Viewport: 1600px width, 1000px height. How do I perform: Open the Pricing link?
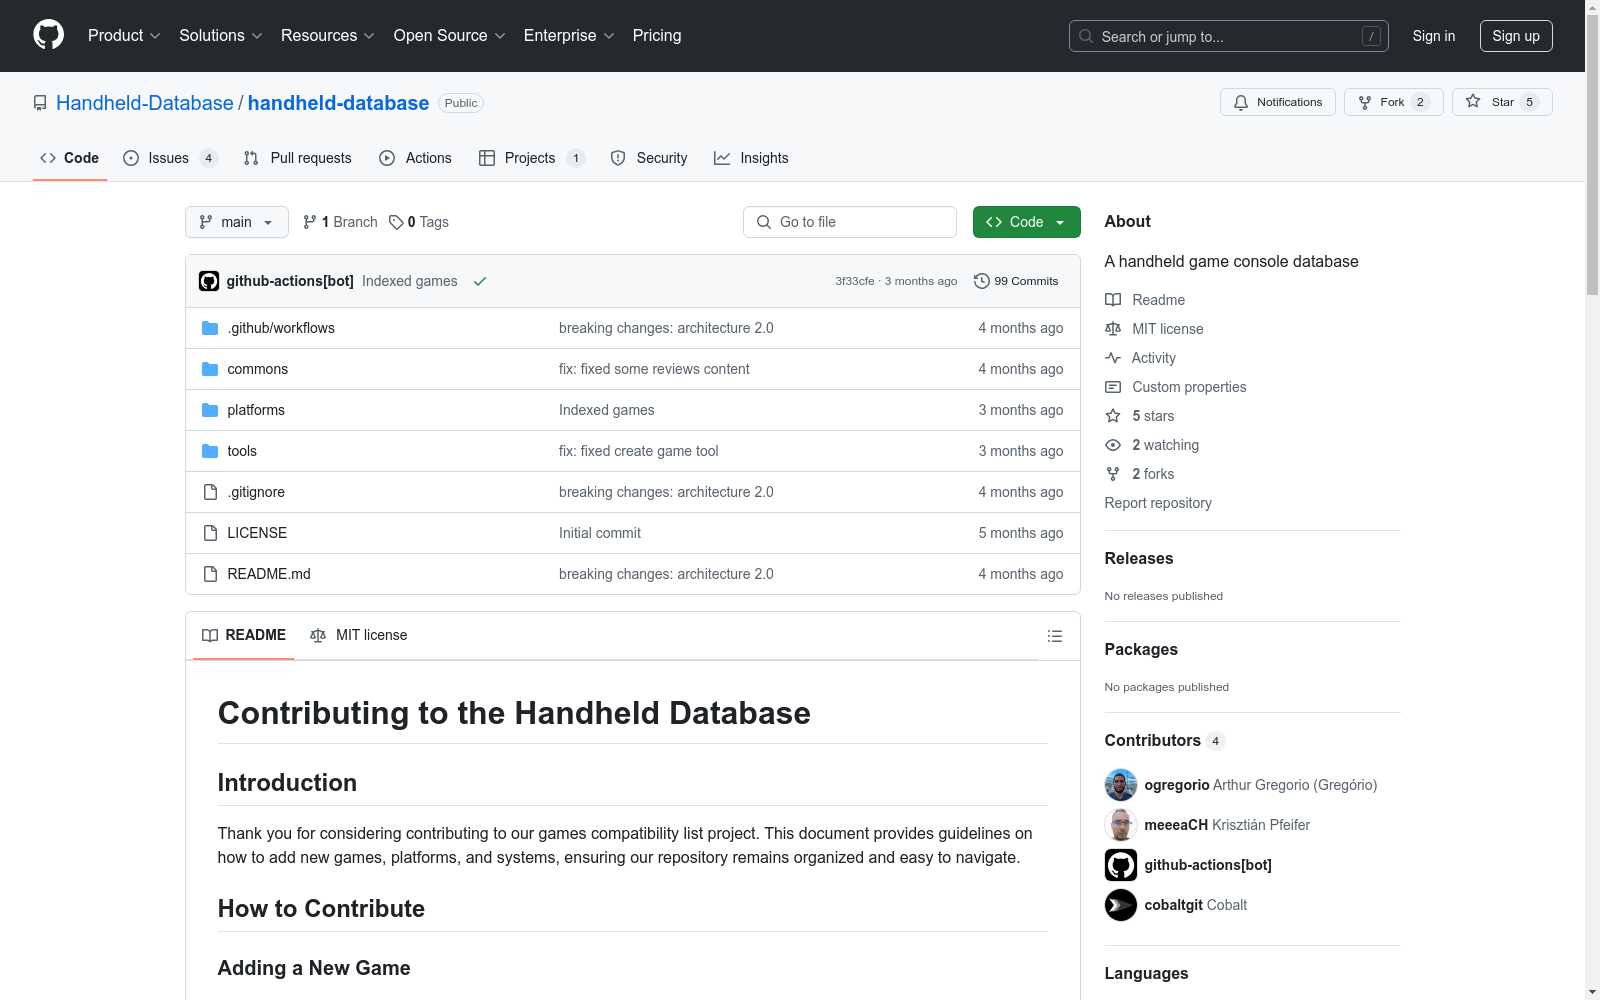[657, 36]
